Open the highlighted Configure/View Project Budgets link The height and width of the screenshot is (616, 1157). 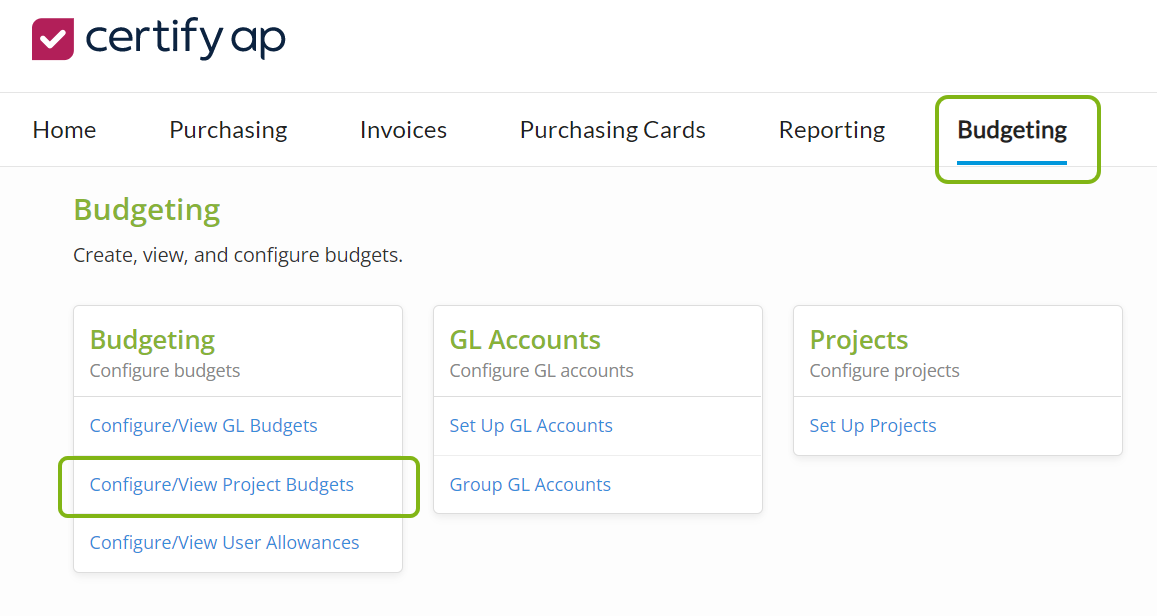tap(221, 484)
